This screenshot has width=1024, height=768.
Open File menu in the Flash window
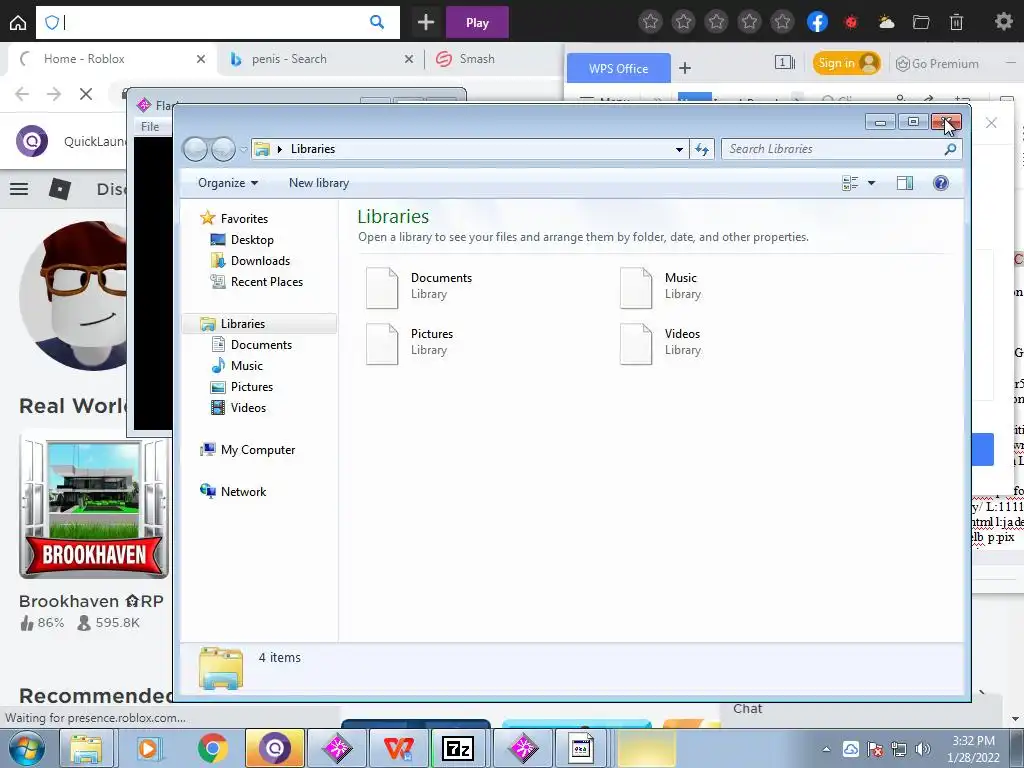click(150, 126)
